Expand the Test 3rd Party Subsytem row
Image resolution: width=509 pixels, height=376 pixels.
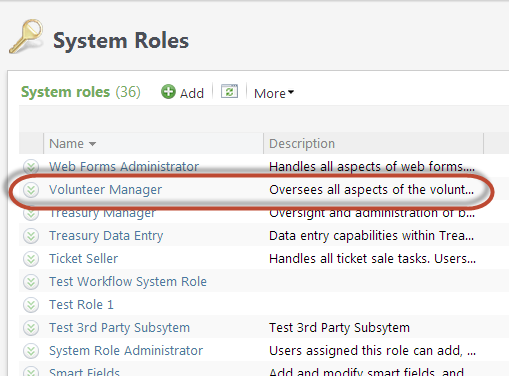tap(31, 328)
